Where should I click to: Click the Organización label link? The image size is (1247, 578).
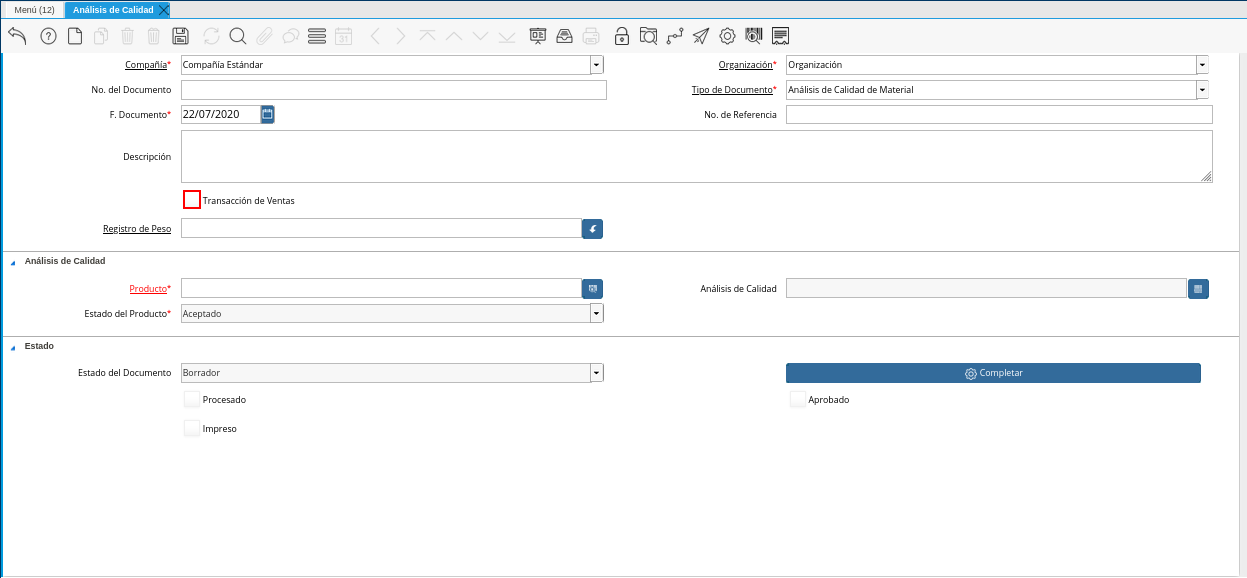tap(745, 65)
